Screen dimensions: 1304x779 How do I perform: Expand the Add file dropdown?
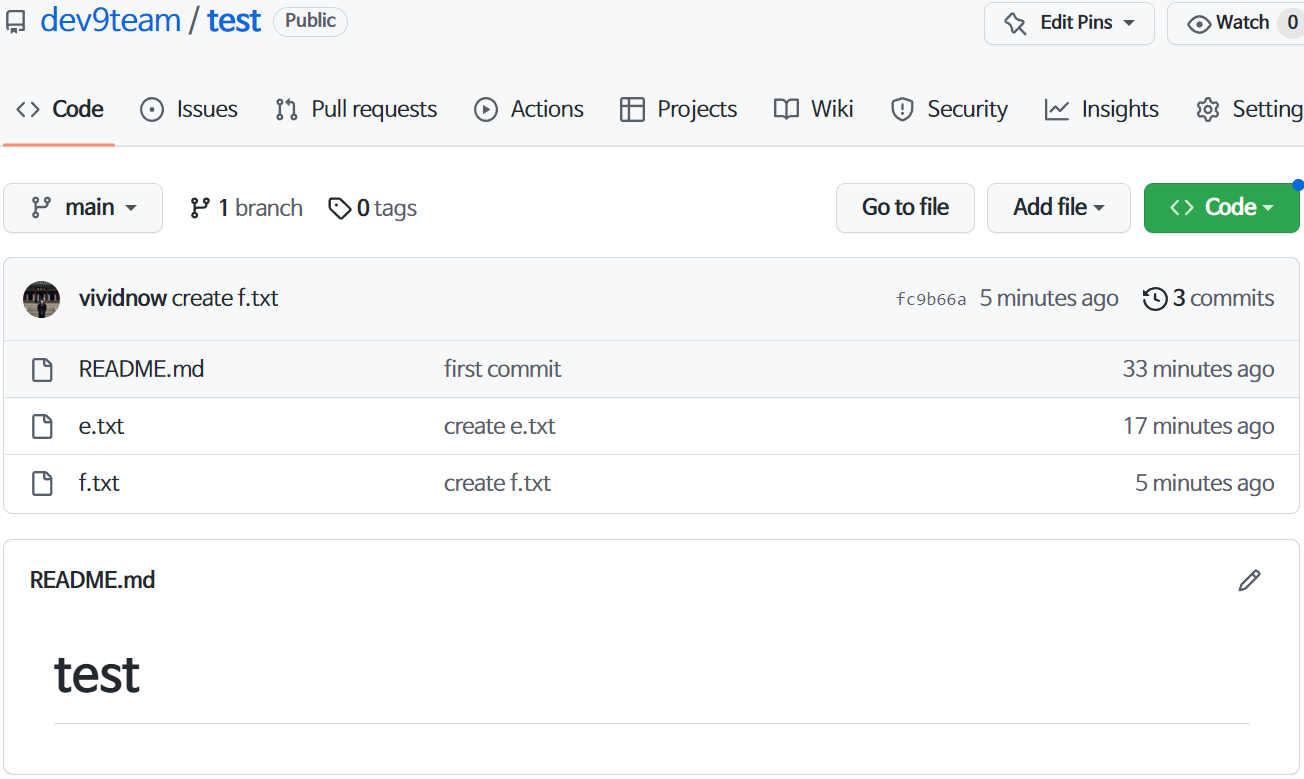pos(1059,208)
